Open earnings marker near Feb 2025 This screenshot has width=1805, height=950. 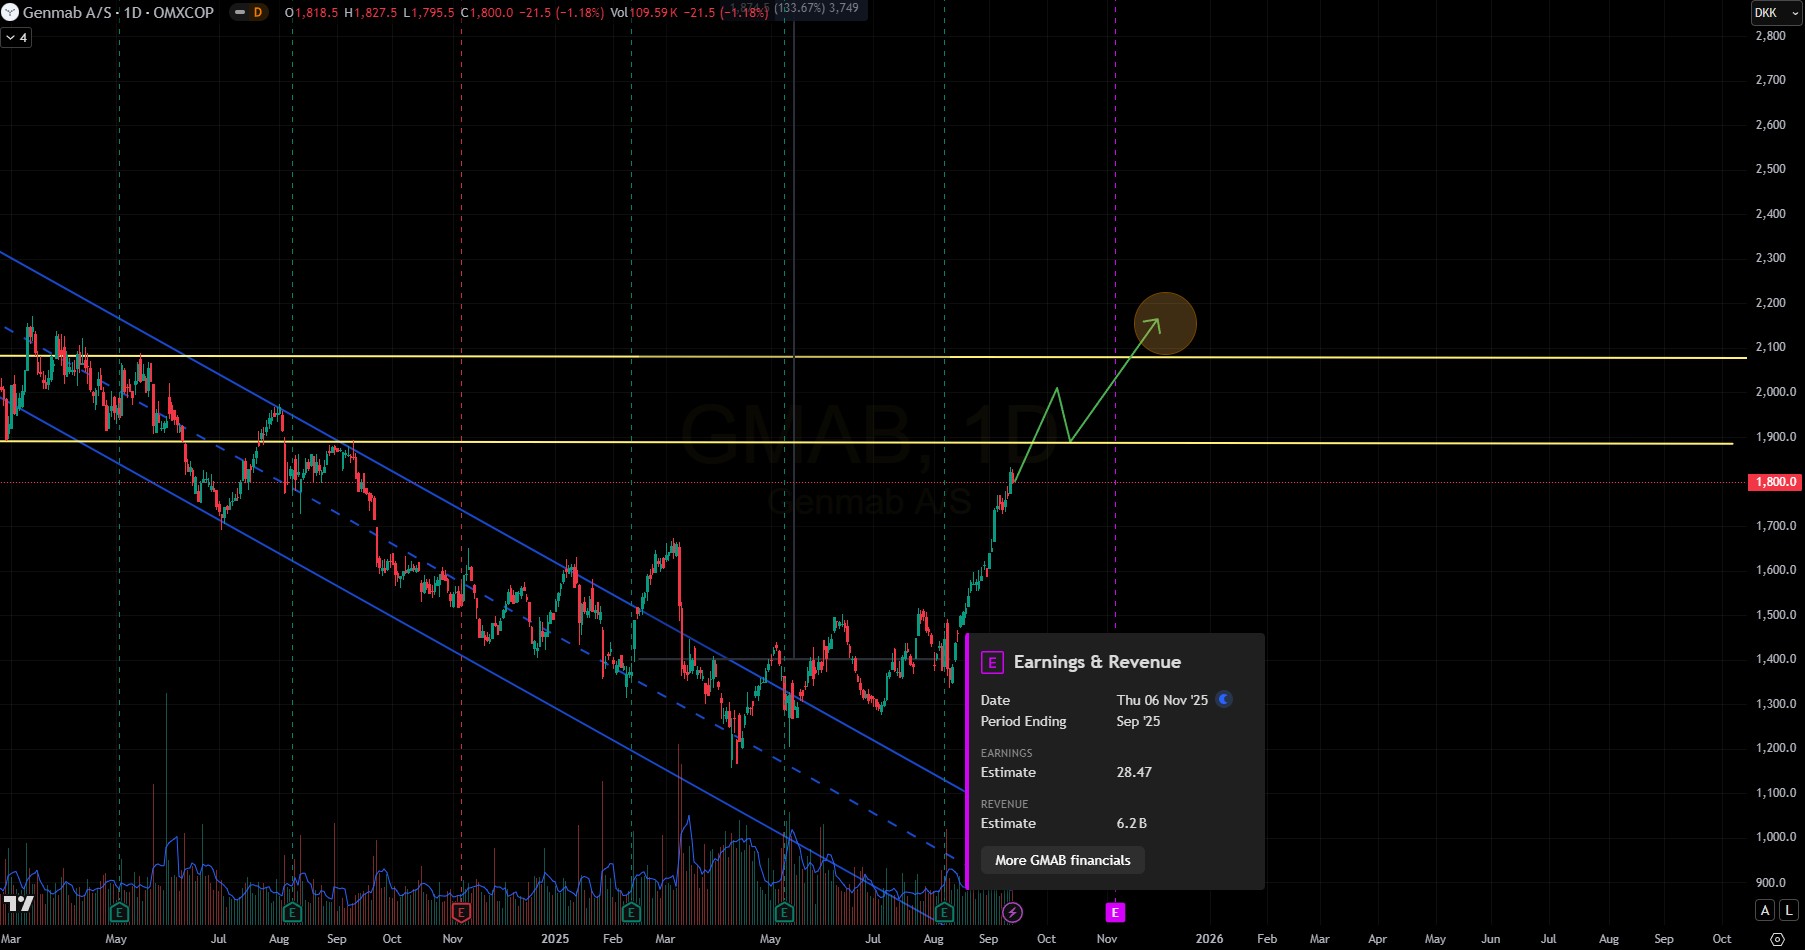point(631,912)
